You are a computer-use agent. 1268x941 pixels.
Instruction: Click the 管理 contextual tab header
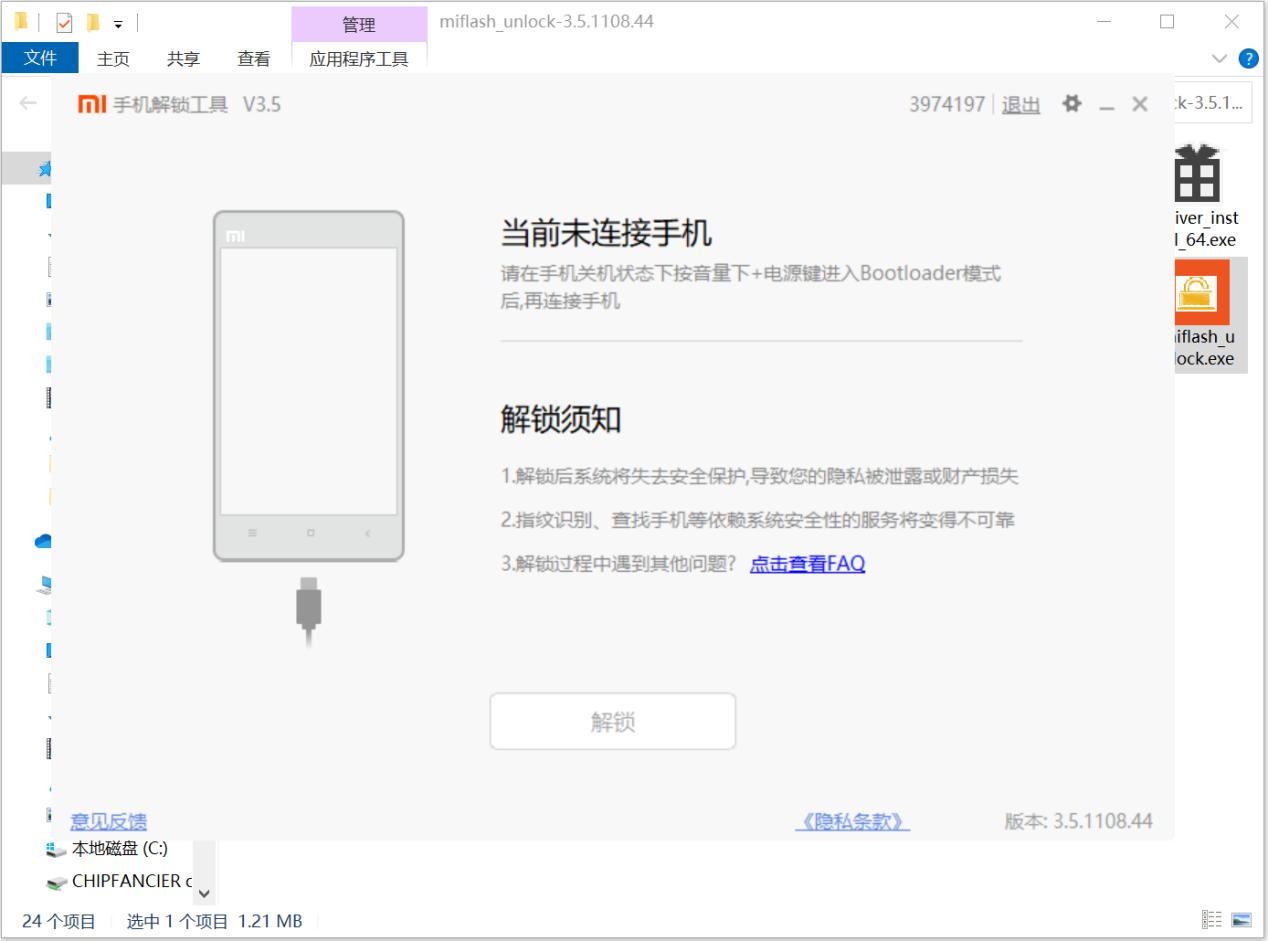[x=359, y=25]
